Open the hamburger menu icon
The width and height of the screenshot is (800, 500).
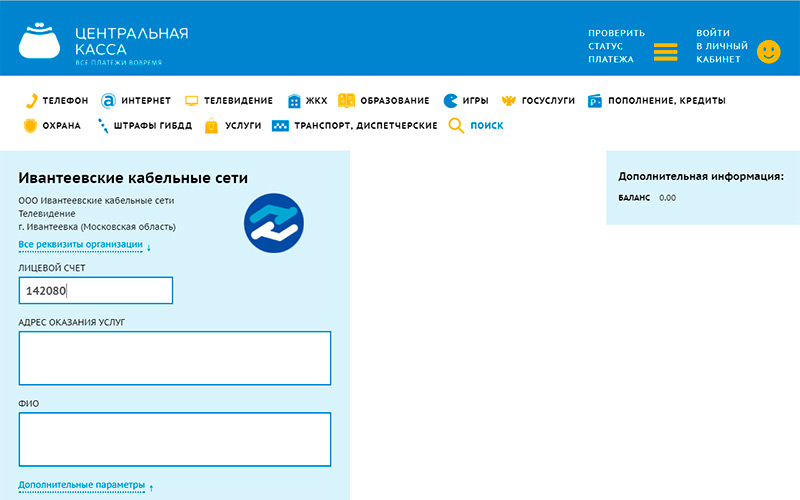coord(665,52)
